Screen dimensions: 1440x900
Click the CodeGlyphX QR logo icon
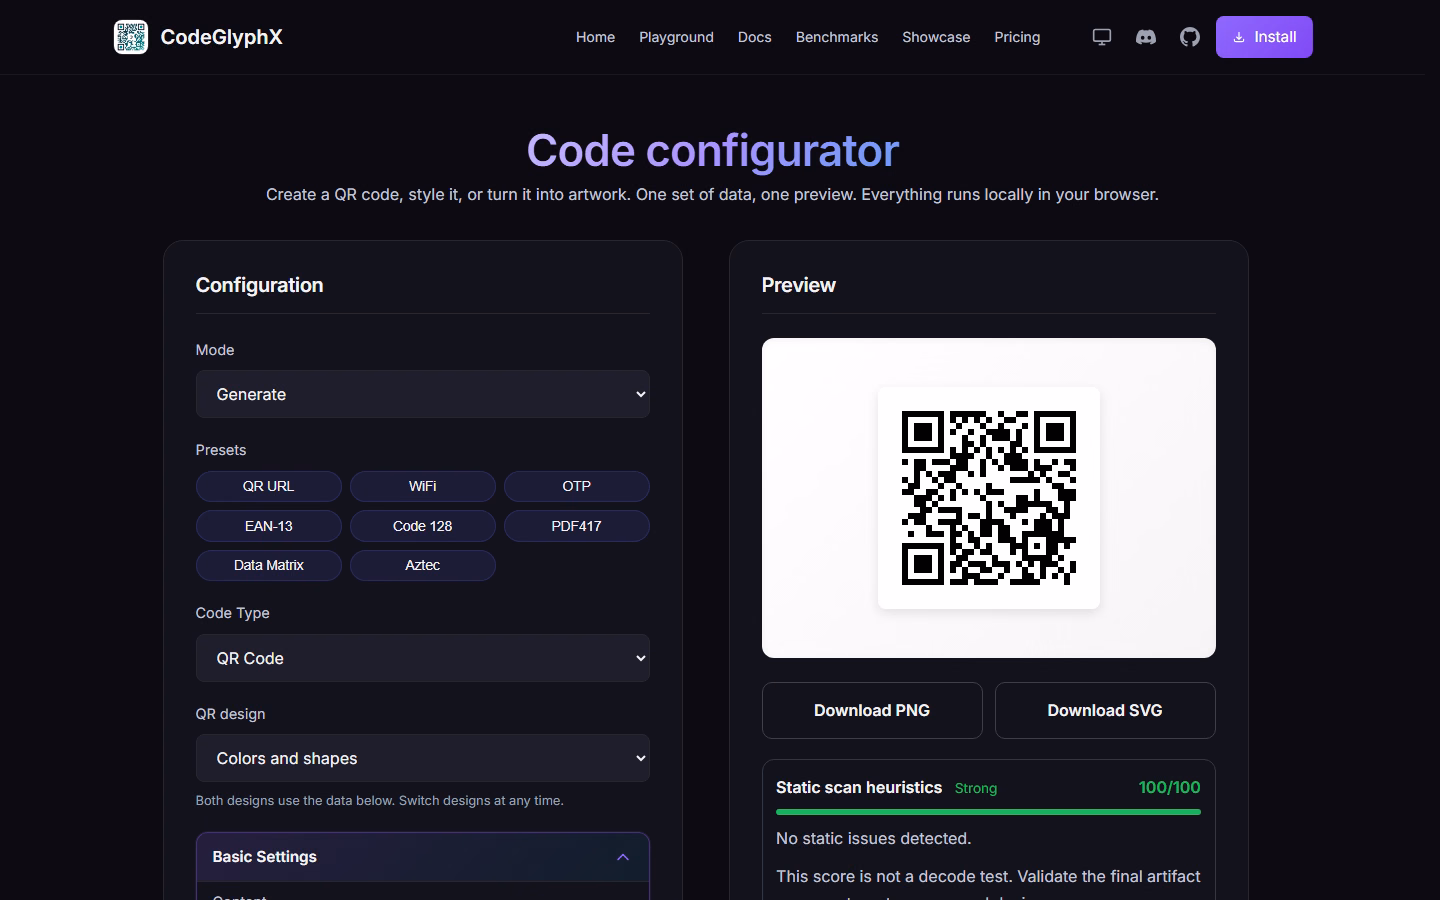click(131, 37)
